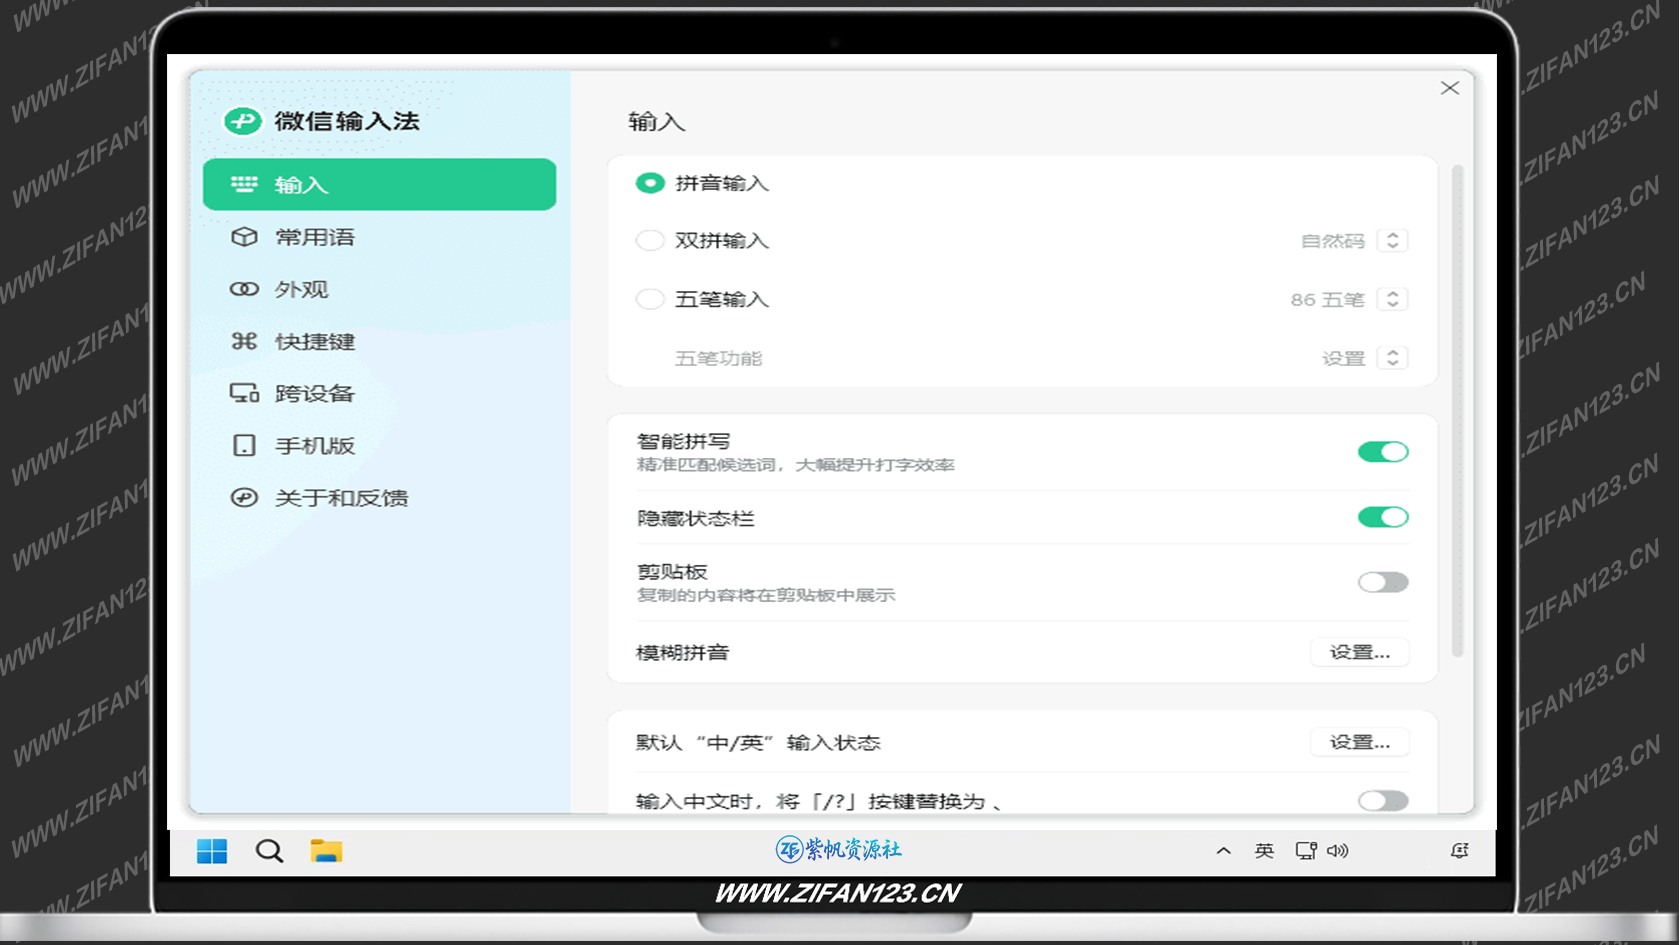Click 设置... for 默认中/英输入状态

click(x=1359, y=742)
